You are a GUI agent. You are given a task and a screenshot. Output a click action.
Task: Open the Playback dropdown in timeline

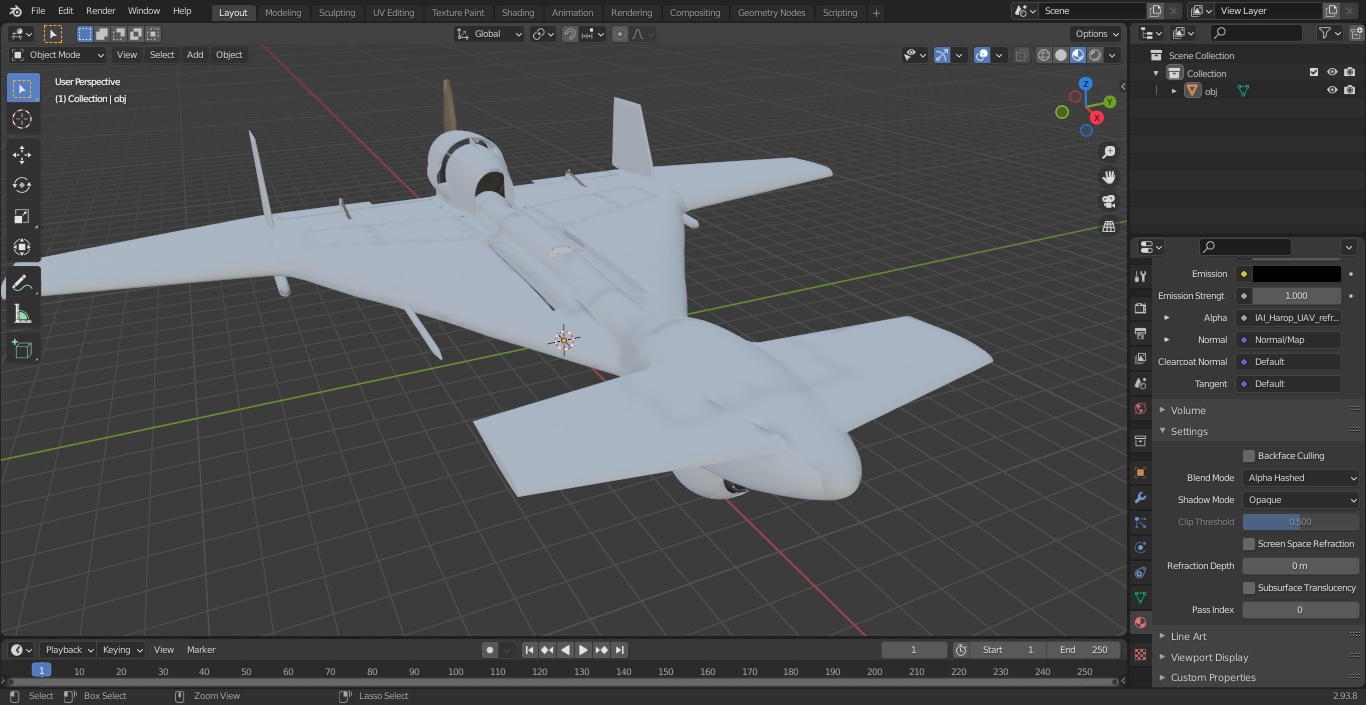pyautogui.click(x=69, y=650)
